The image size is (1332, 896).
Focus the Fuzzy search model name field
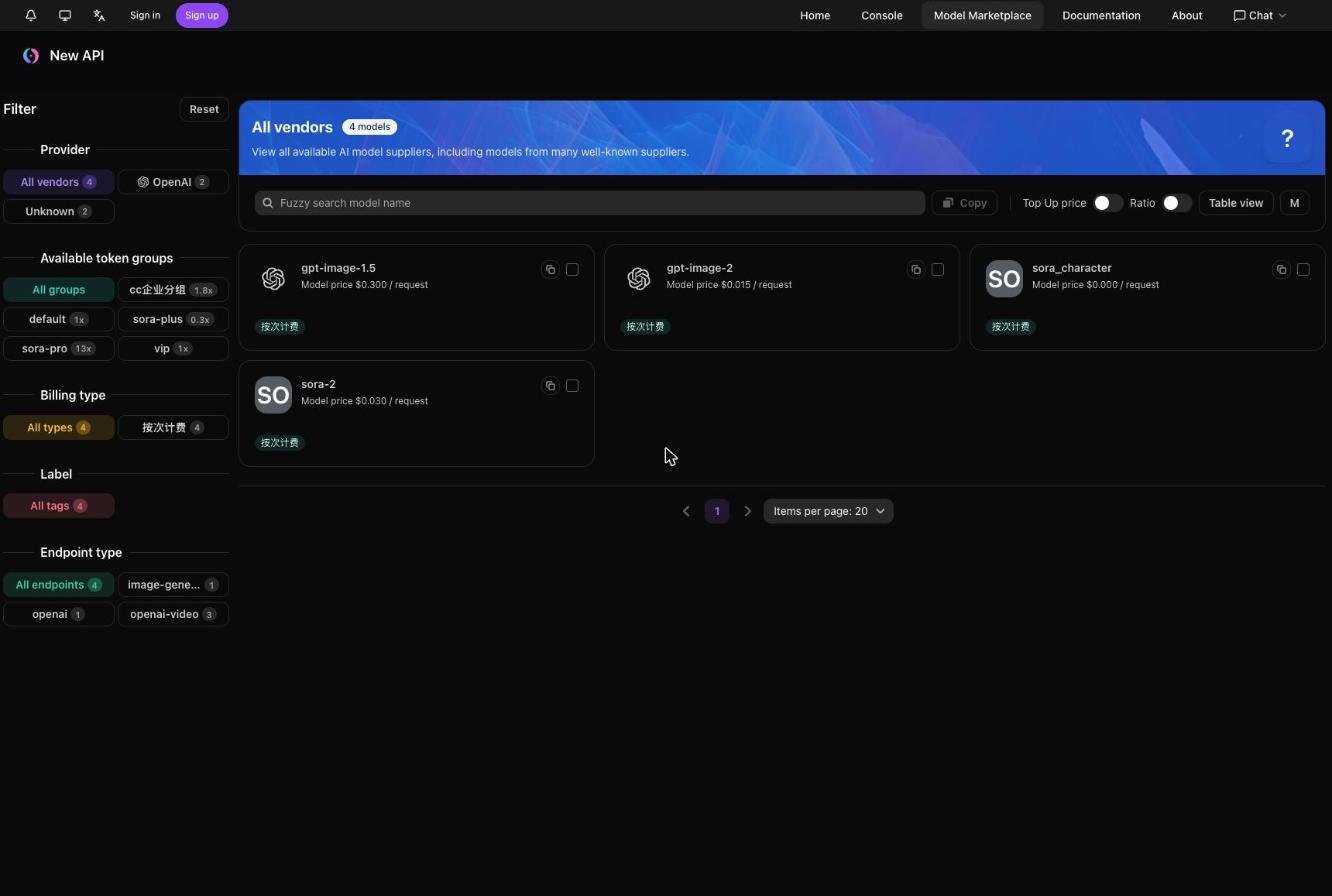click(589, 203)
